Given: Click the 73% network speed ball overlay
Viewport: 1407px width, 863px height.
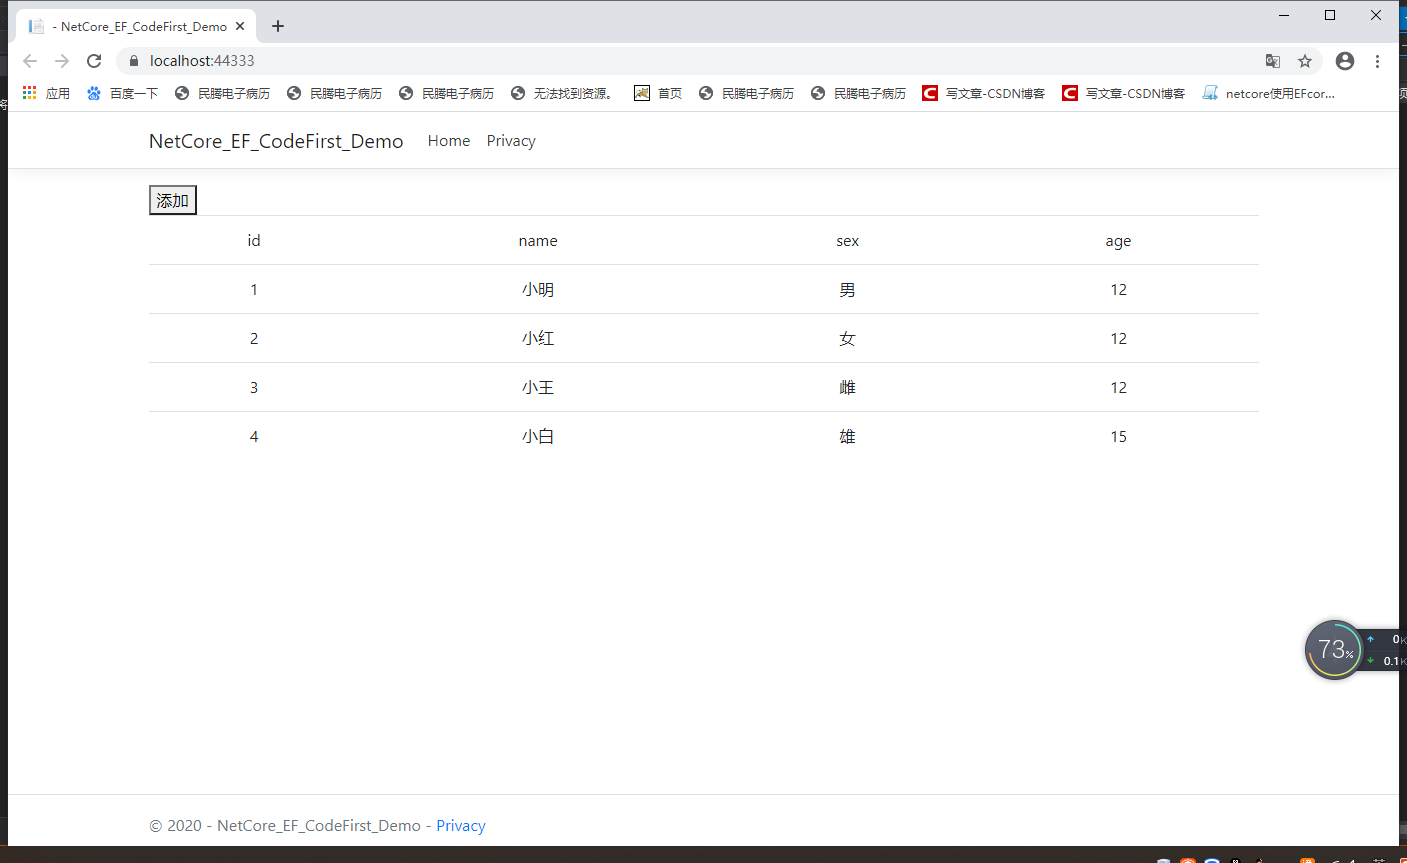Looking at the screenshot, I should point(1333,649).
